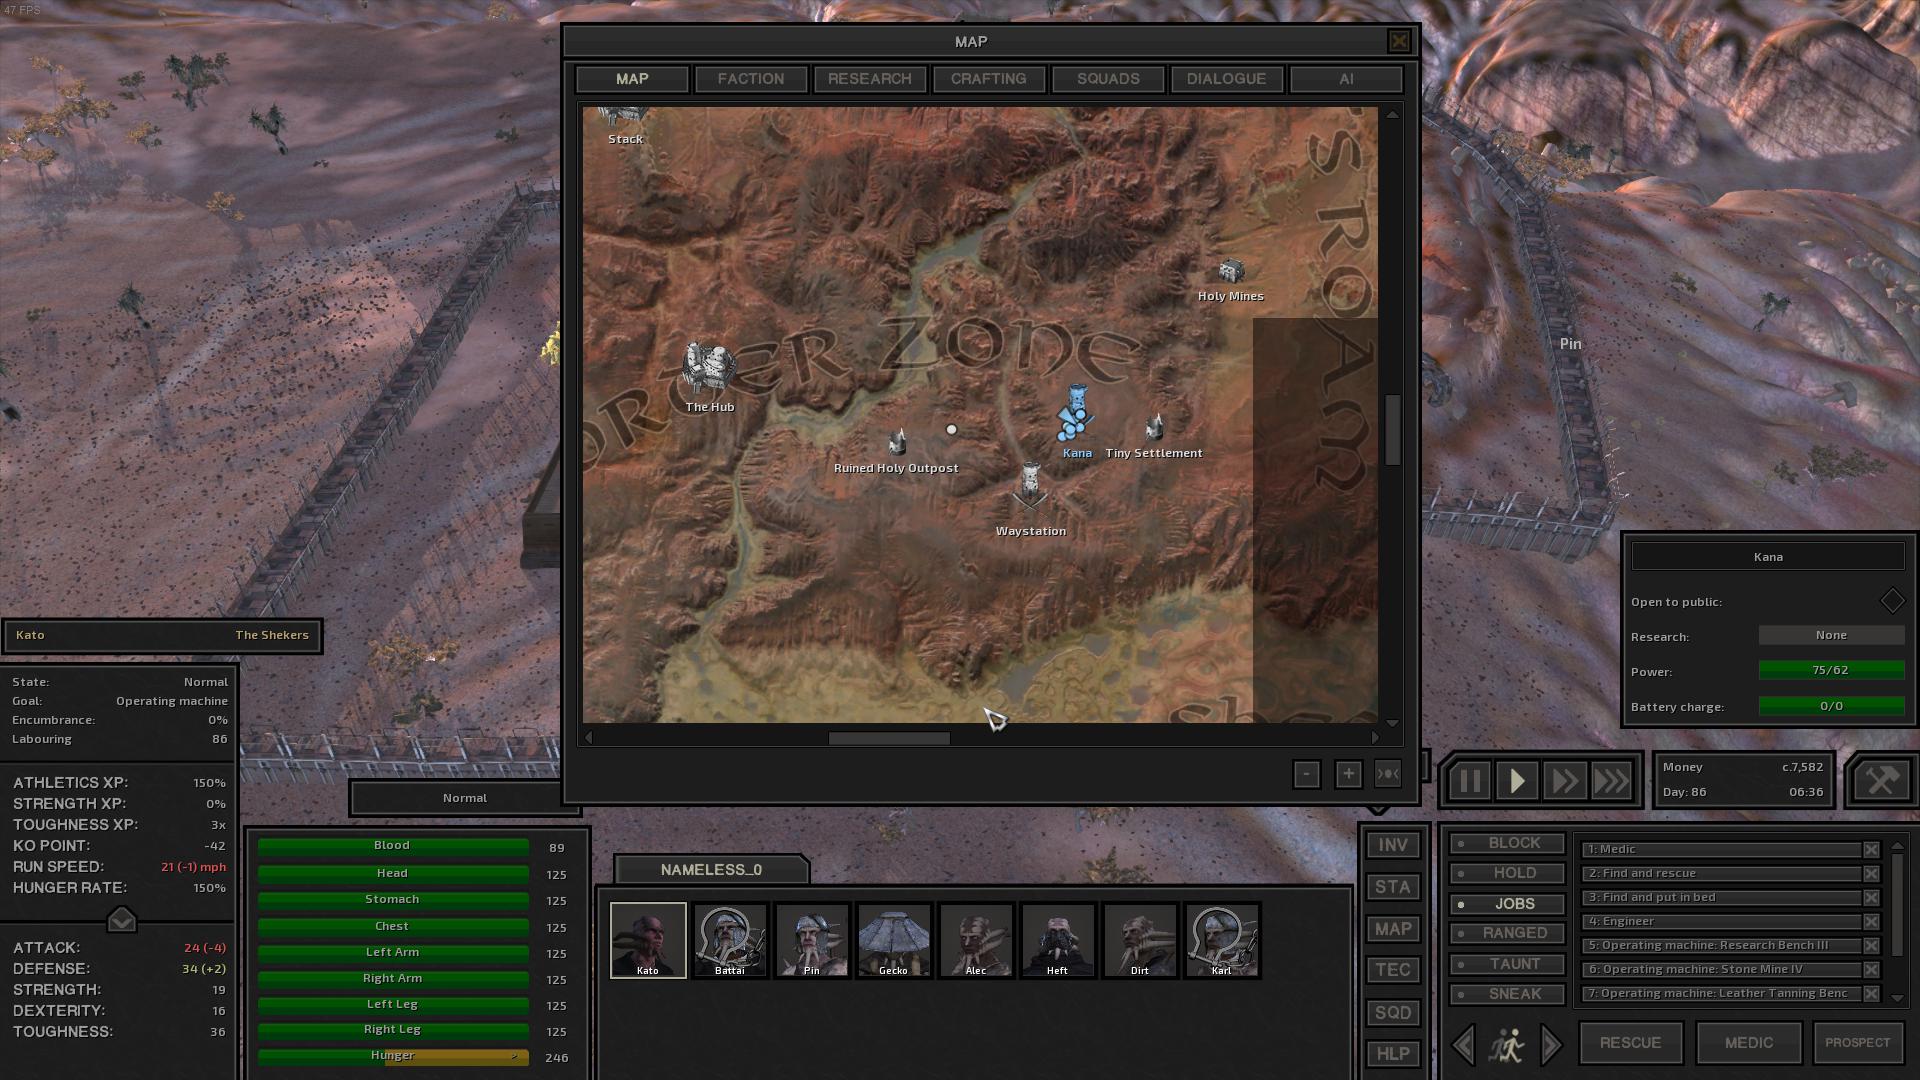Switch to the Research tab
The height and width of the screenshot is (1080, 1920).
870,79
